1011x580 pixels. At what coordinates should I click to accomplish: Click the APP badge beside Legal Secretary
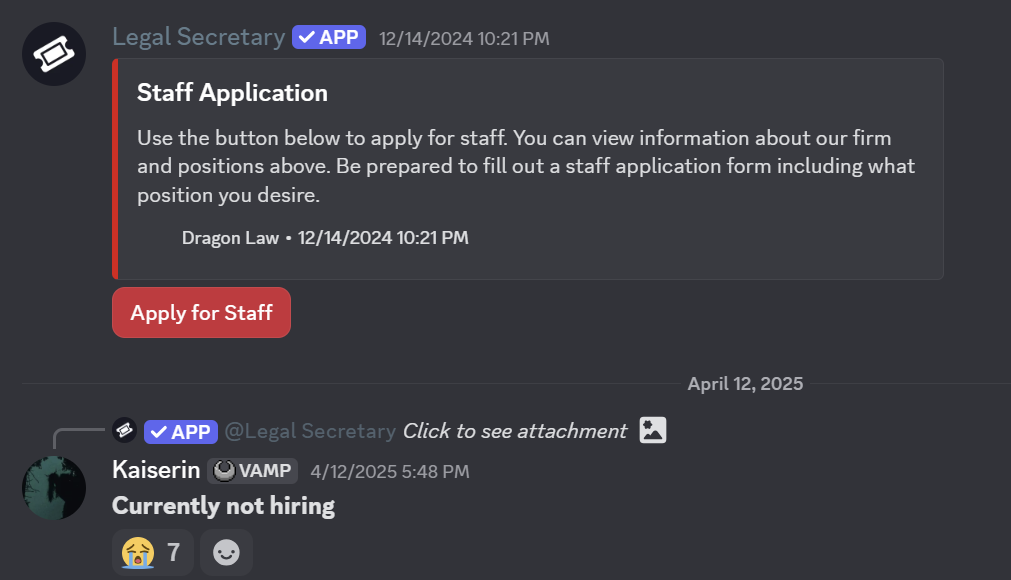[x=329, y=38]
